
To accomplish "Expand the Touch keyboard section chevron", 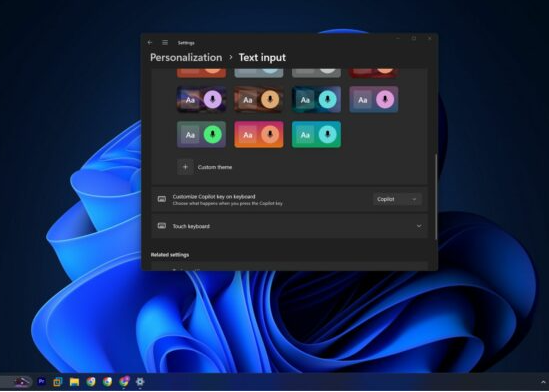I will point(419,226).
